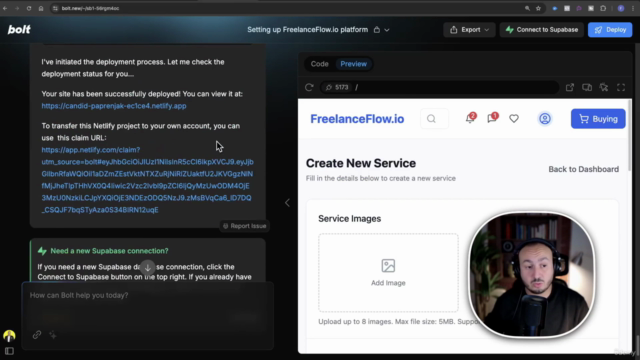Go back in the browser
Image resolution: width=640 pixels, height=360 pixels.
[x=5, y=8]
